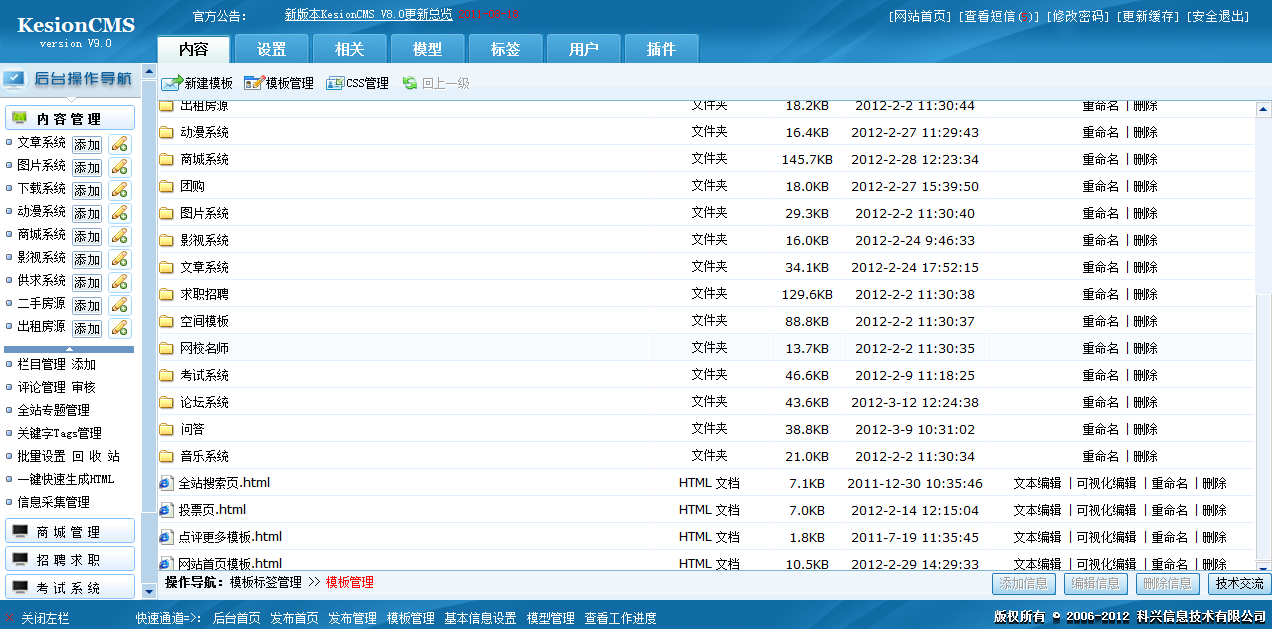Screen dimensions: 1272x629
Task: Open CSS管理 in the toolbar
Action: pyautogui.click(x=357, y=83)
